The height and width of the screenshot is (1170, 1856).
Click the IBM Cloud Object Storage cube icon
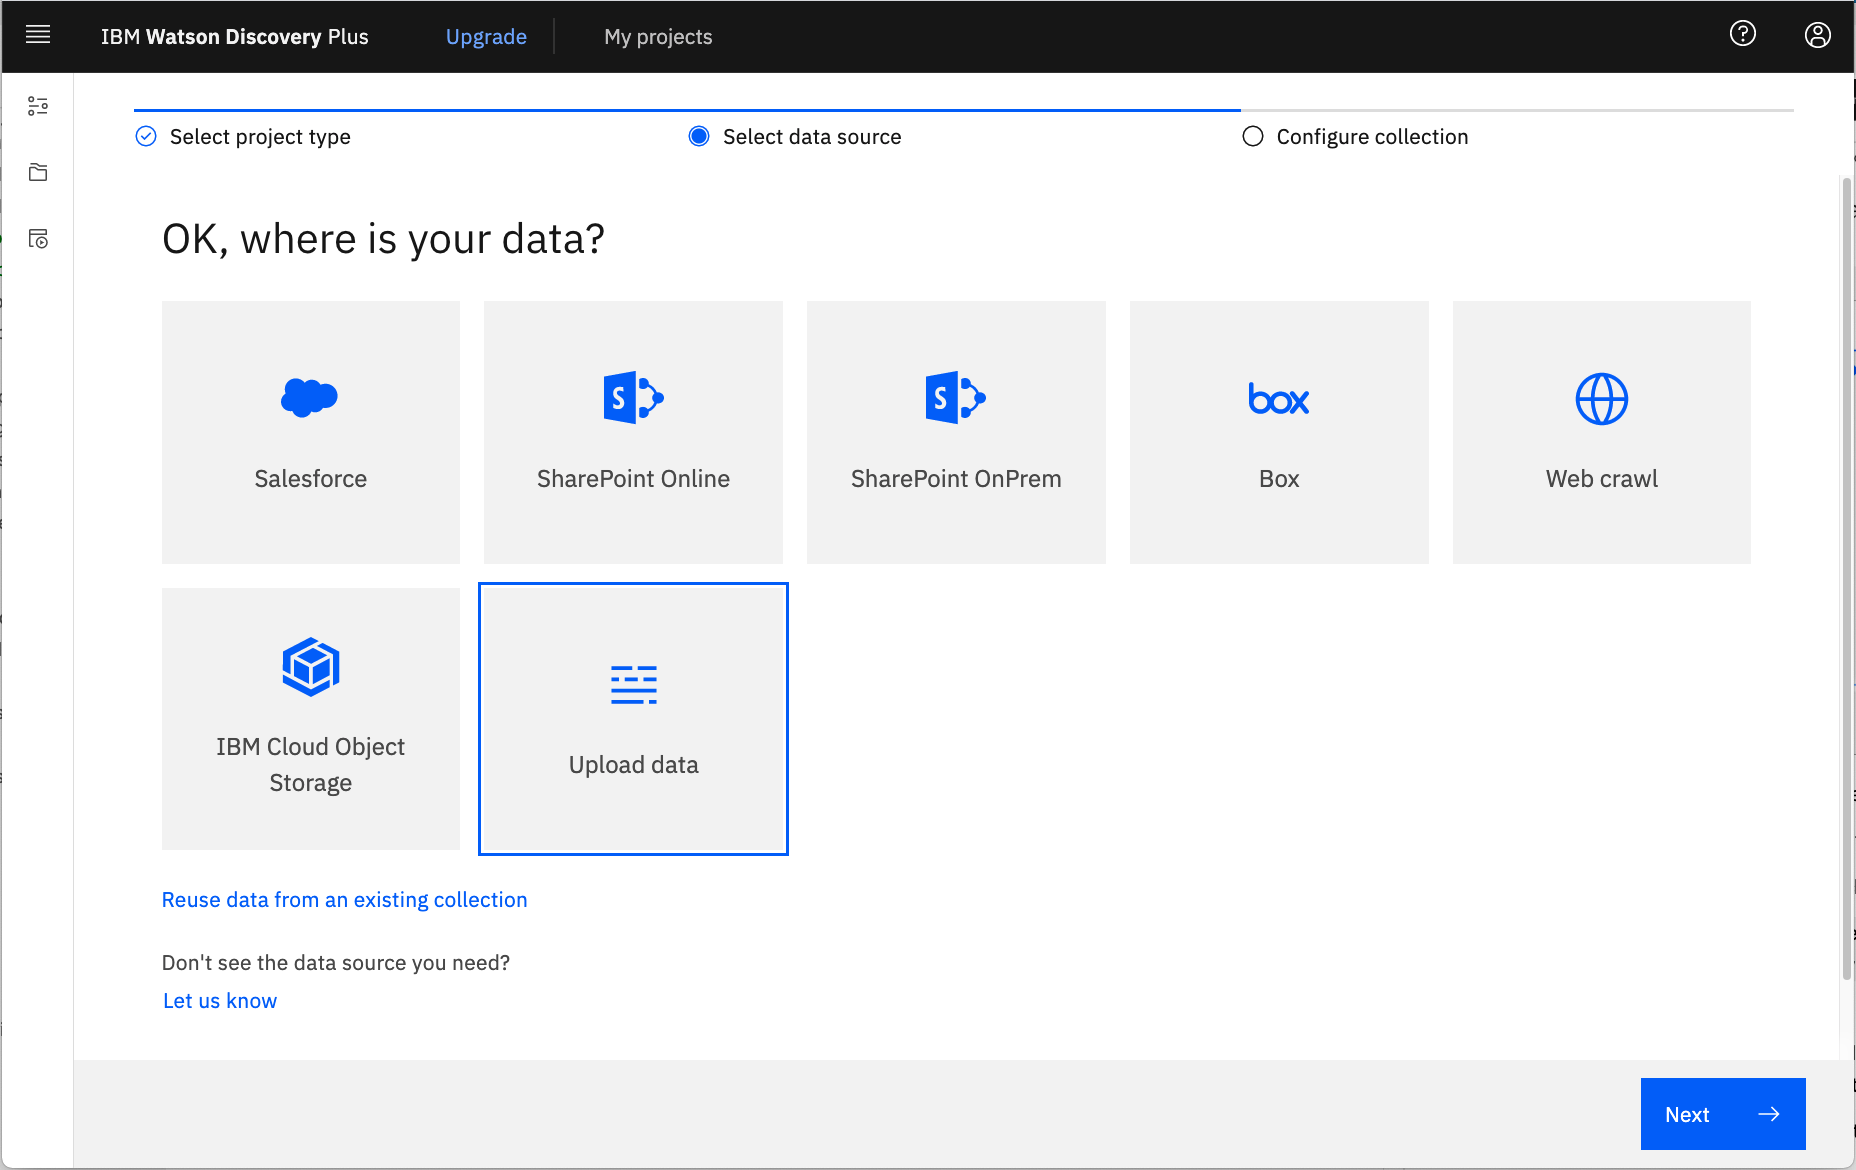(311, 666)
